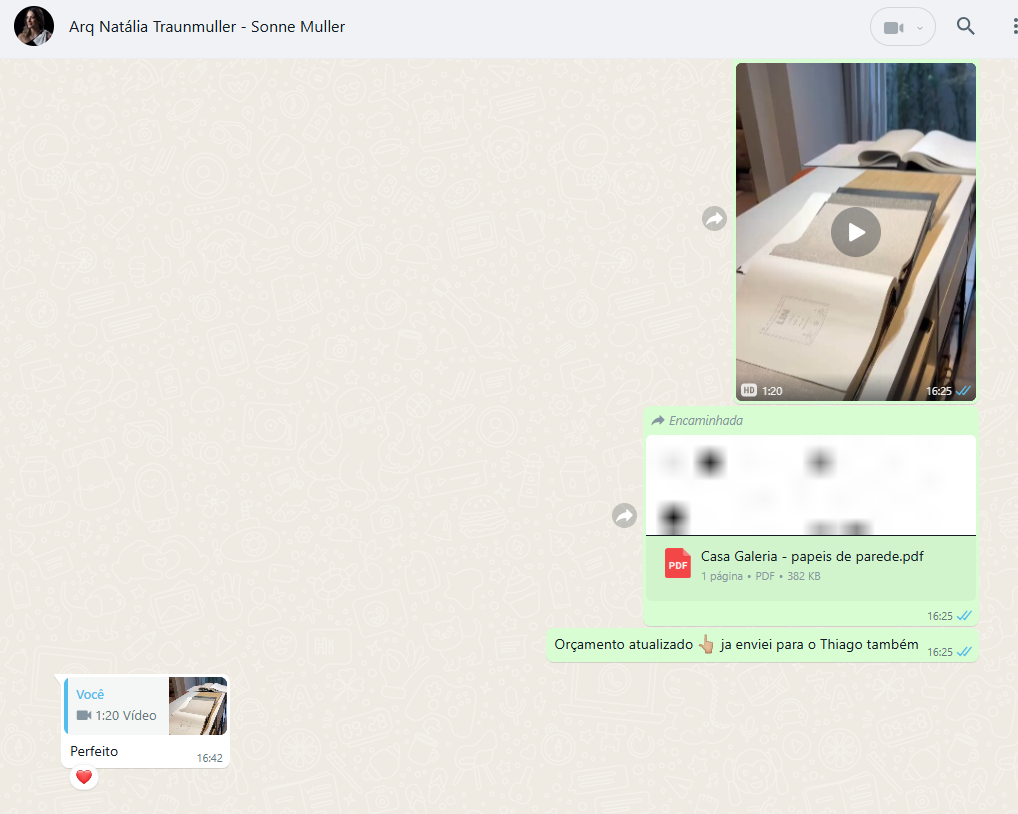Forward the video message
This screenshot has height=814, width=1018.
[x=714, y=219]
